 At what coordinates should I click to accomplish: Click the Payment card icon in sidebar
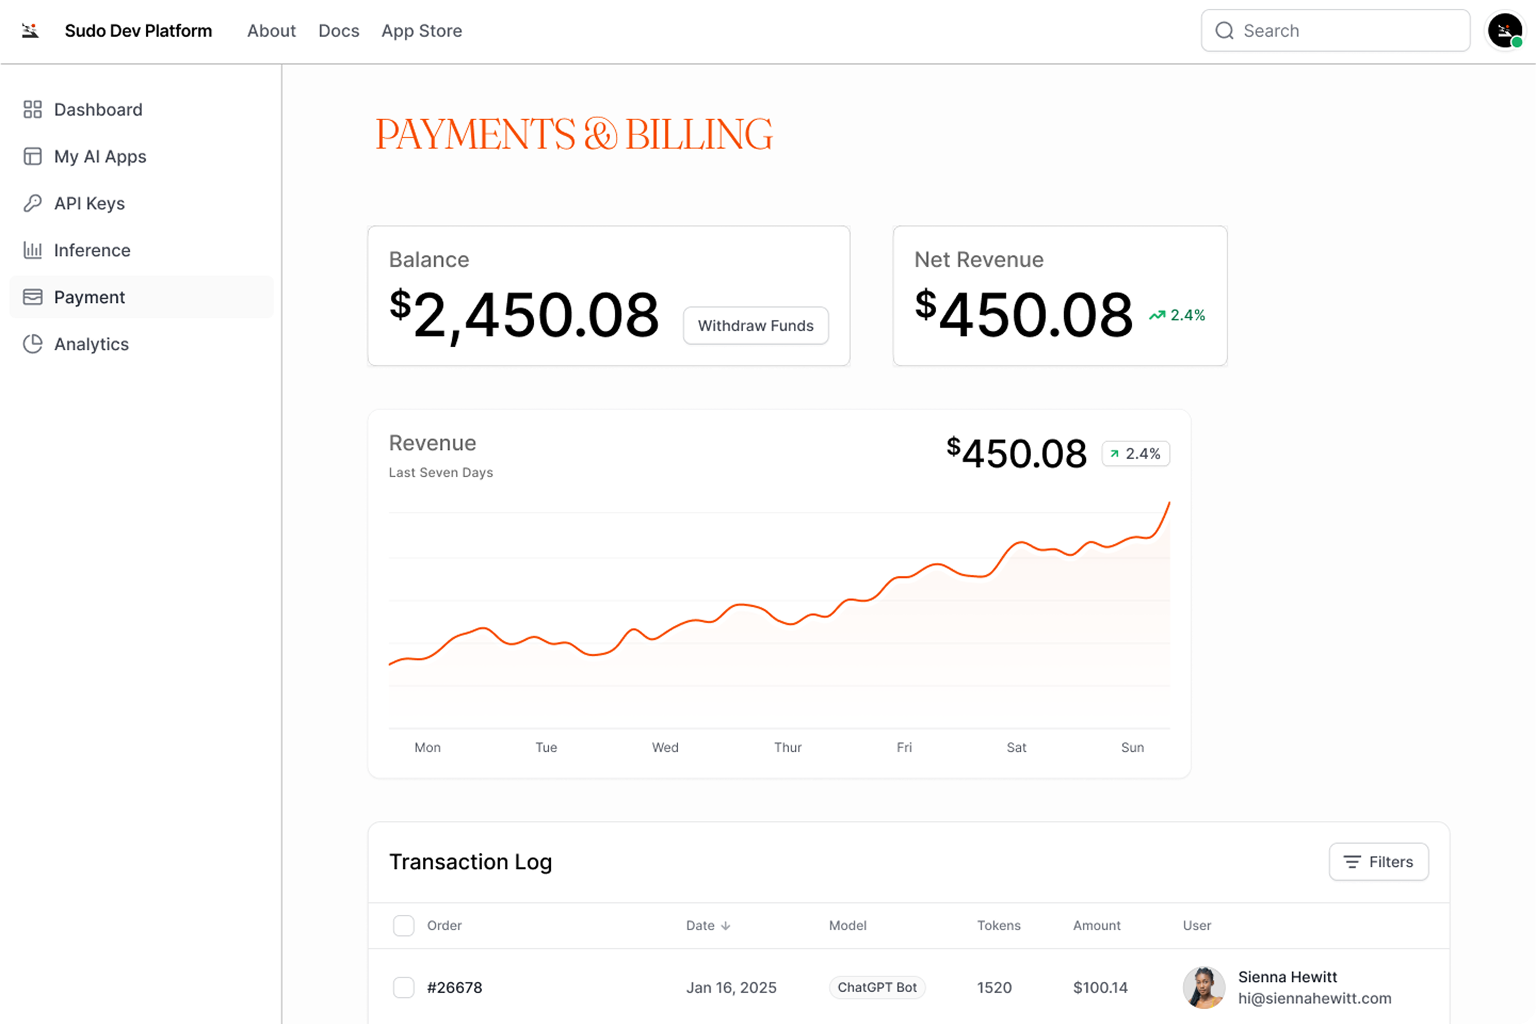click(33, 297)
